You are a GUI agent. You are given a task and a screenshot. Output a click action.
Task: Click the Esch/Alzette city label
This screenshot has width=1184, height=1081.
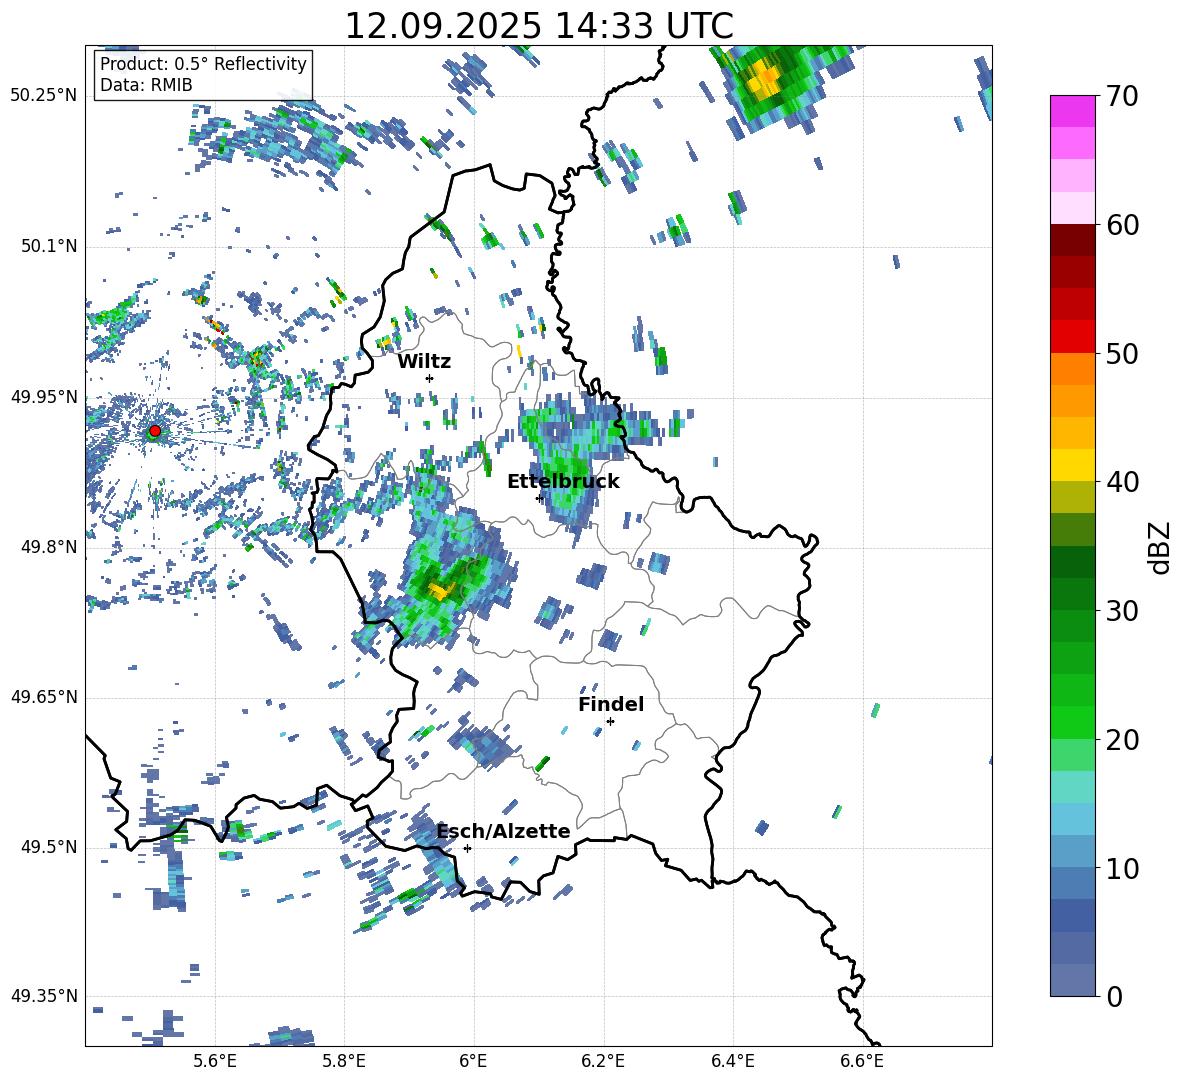(x=503, y=831)
